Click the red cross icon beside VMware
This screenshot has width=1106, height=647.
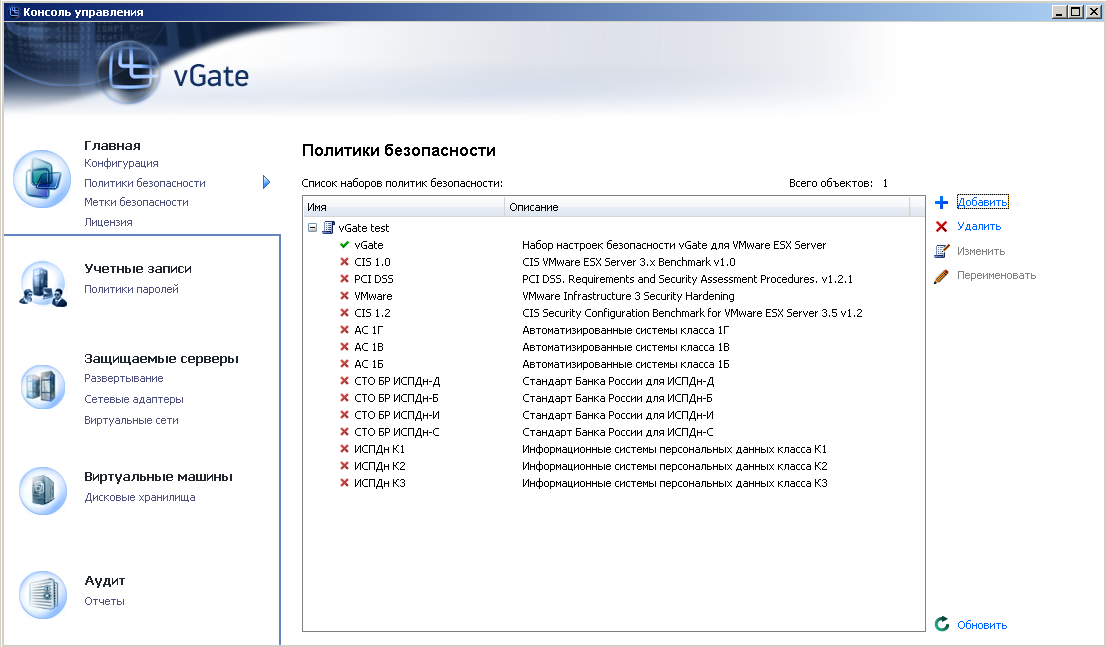(344, 296)
